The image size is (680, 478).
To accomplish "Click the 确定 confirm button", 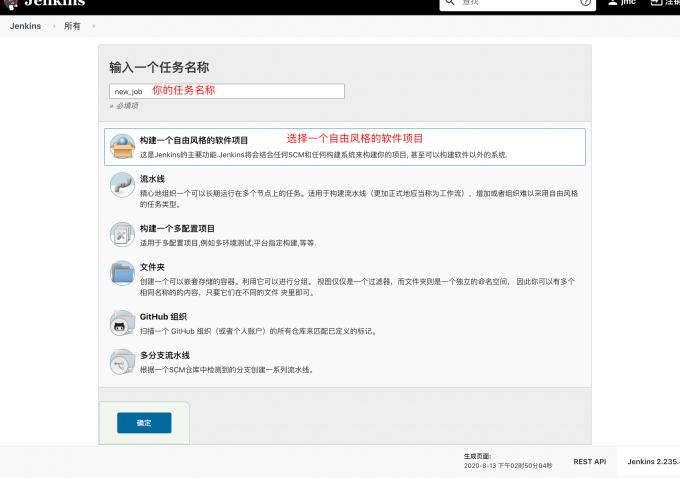I will coord(144,422).
